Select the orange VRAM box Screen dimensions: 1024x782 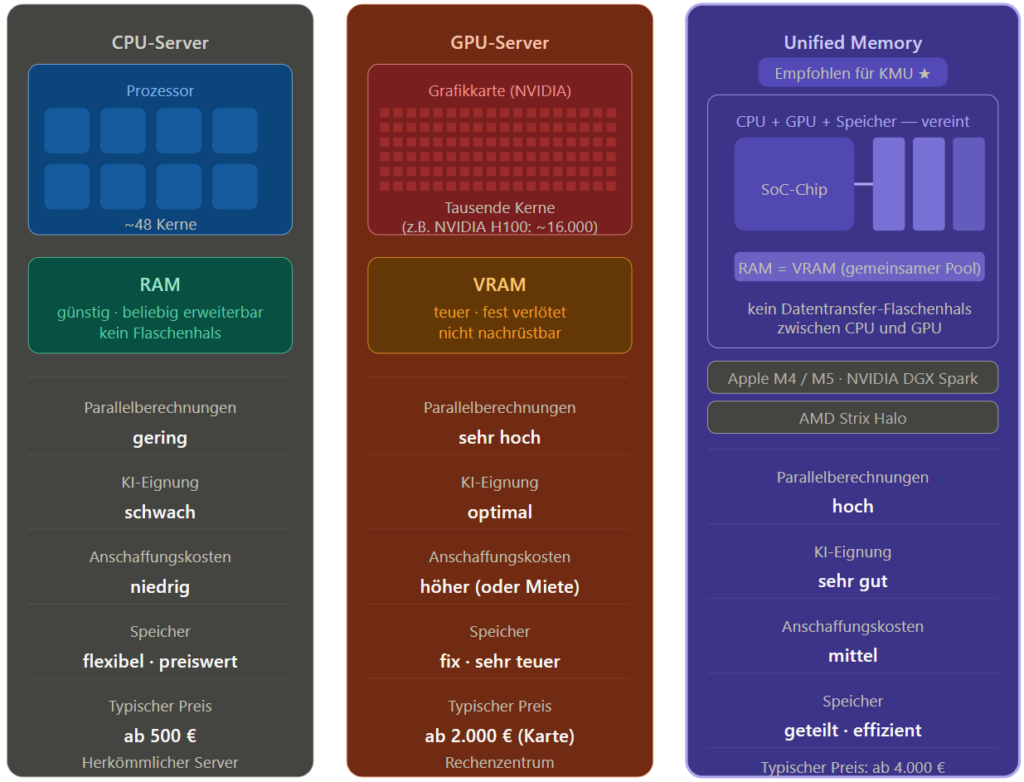[499, 306]
